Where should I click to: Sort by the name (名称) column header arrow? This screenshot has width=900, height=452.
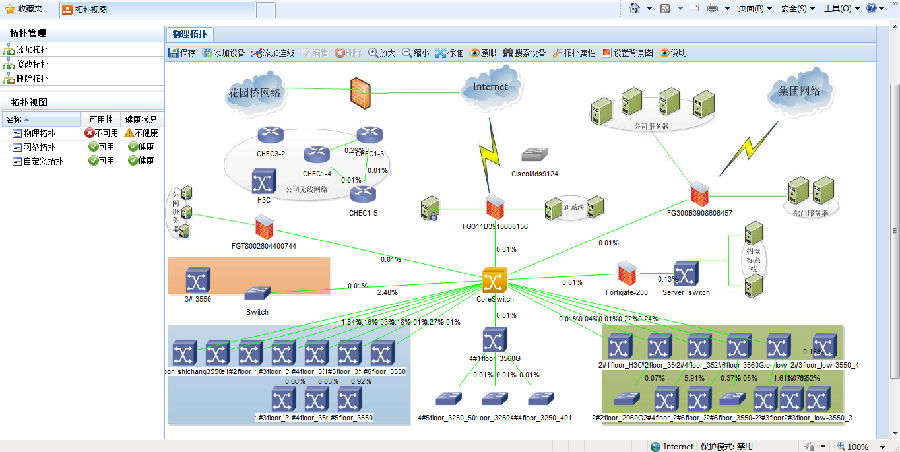[26, 120]
